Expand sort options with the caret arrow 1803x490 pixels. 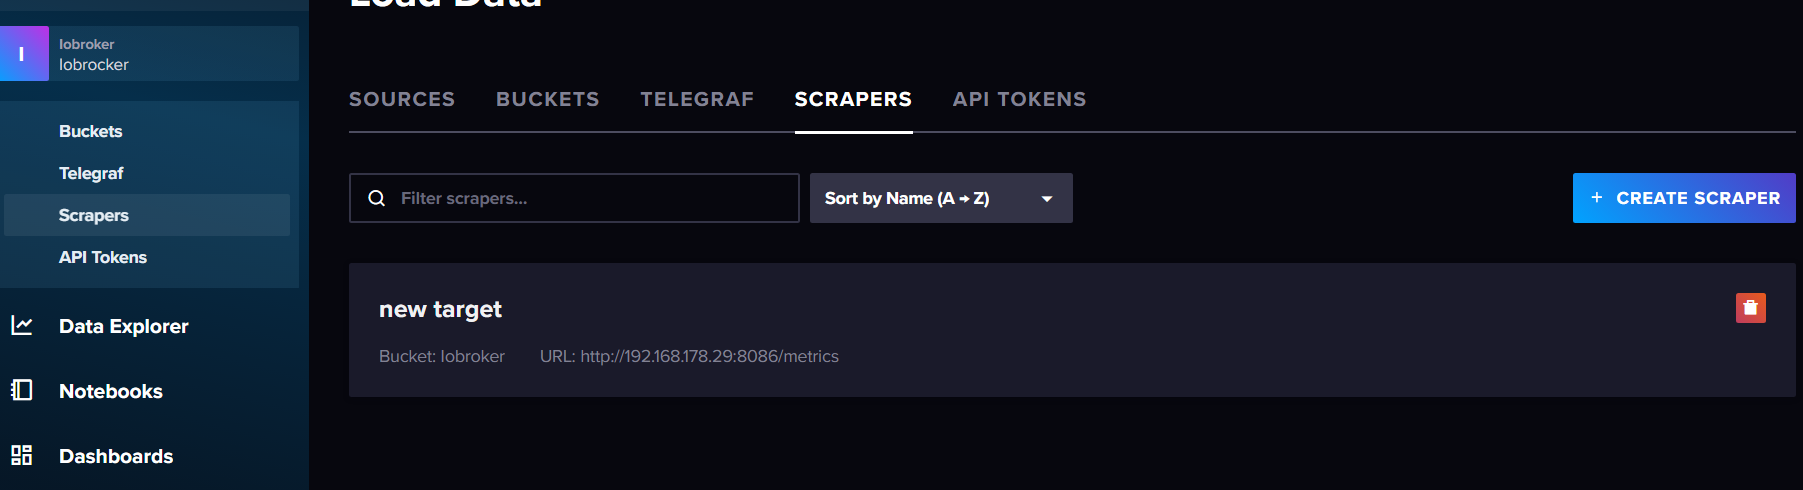(1047, 199)
